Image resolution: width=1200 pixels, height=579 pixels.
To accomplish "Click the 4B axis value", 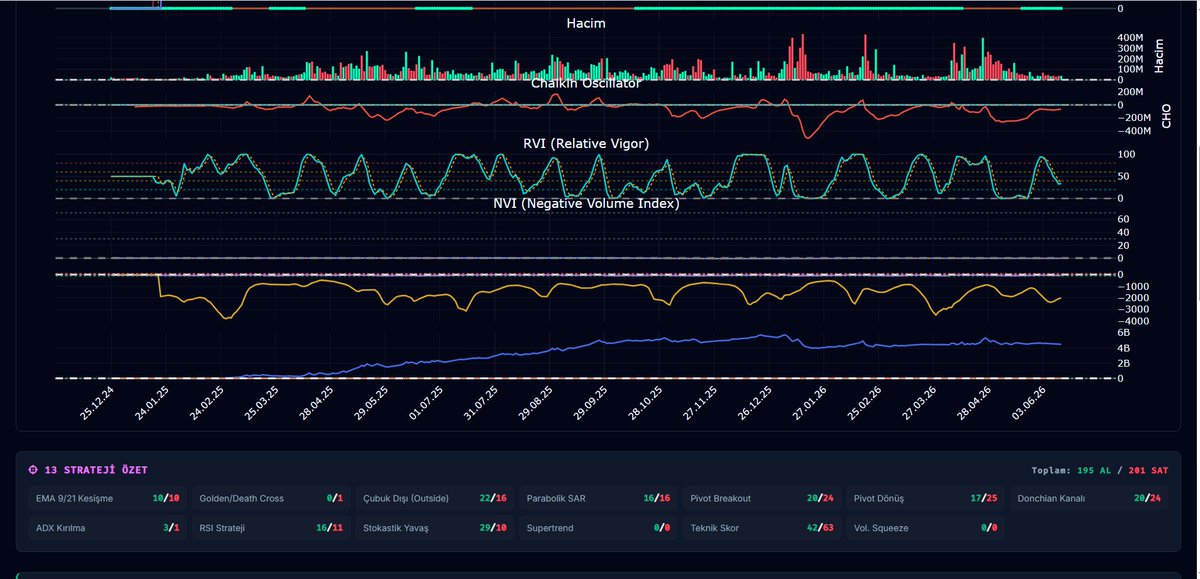I will pyautogui.click(x=1124, y=348).
